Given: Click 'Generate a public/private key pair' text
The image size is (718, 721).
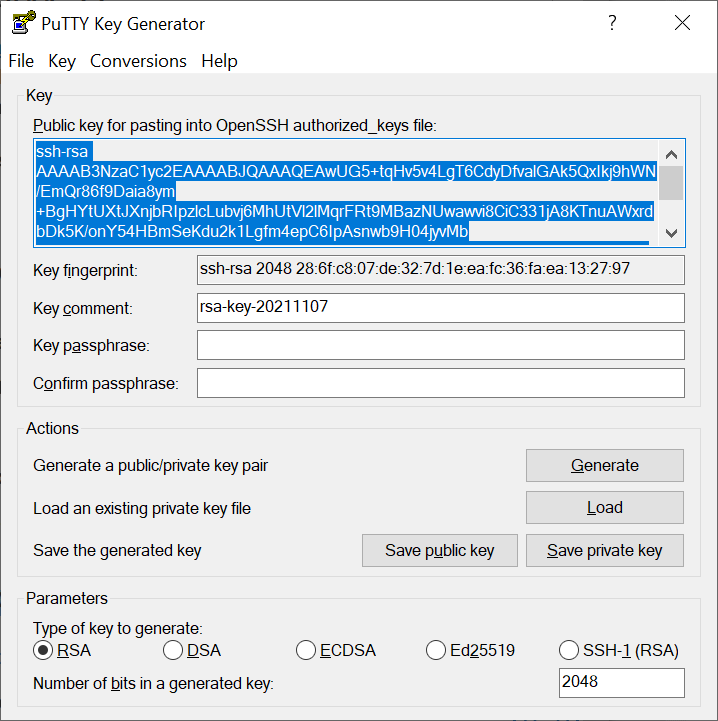Looking at the screenshot, I should click(x=150, y=466).
